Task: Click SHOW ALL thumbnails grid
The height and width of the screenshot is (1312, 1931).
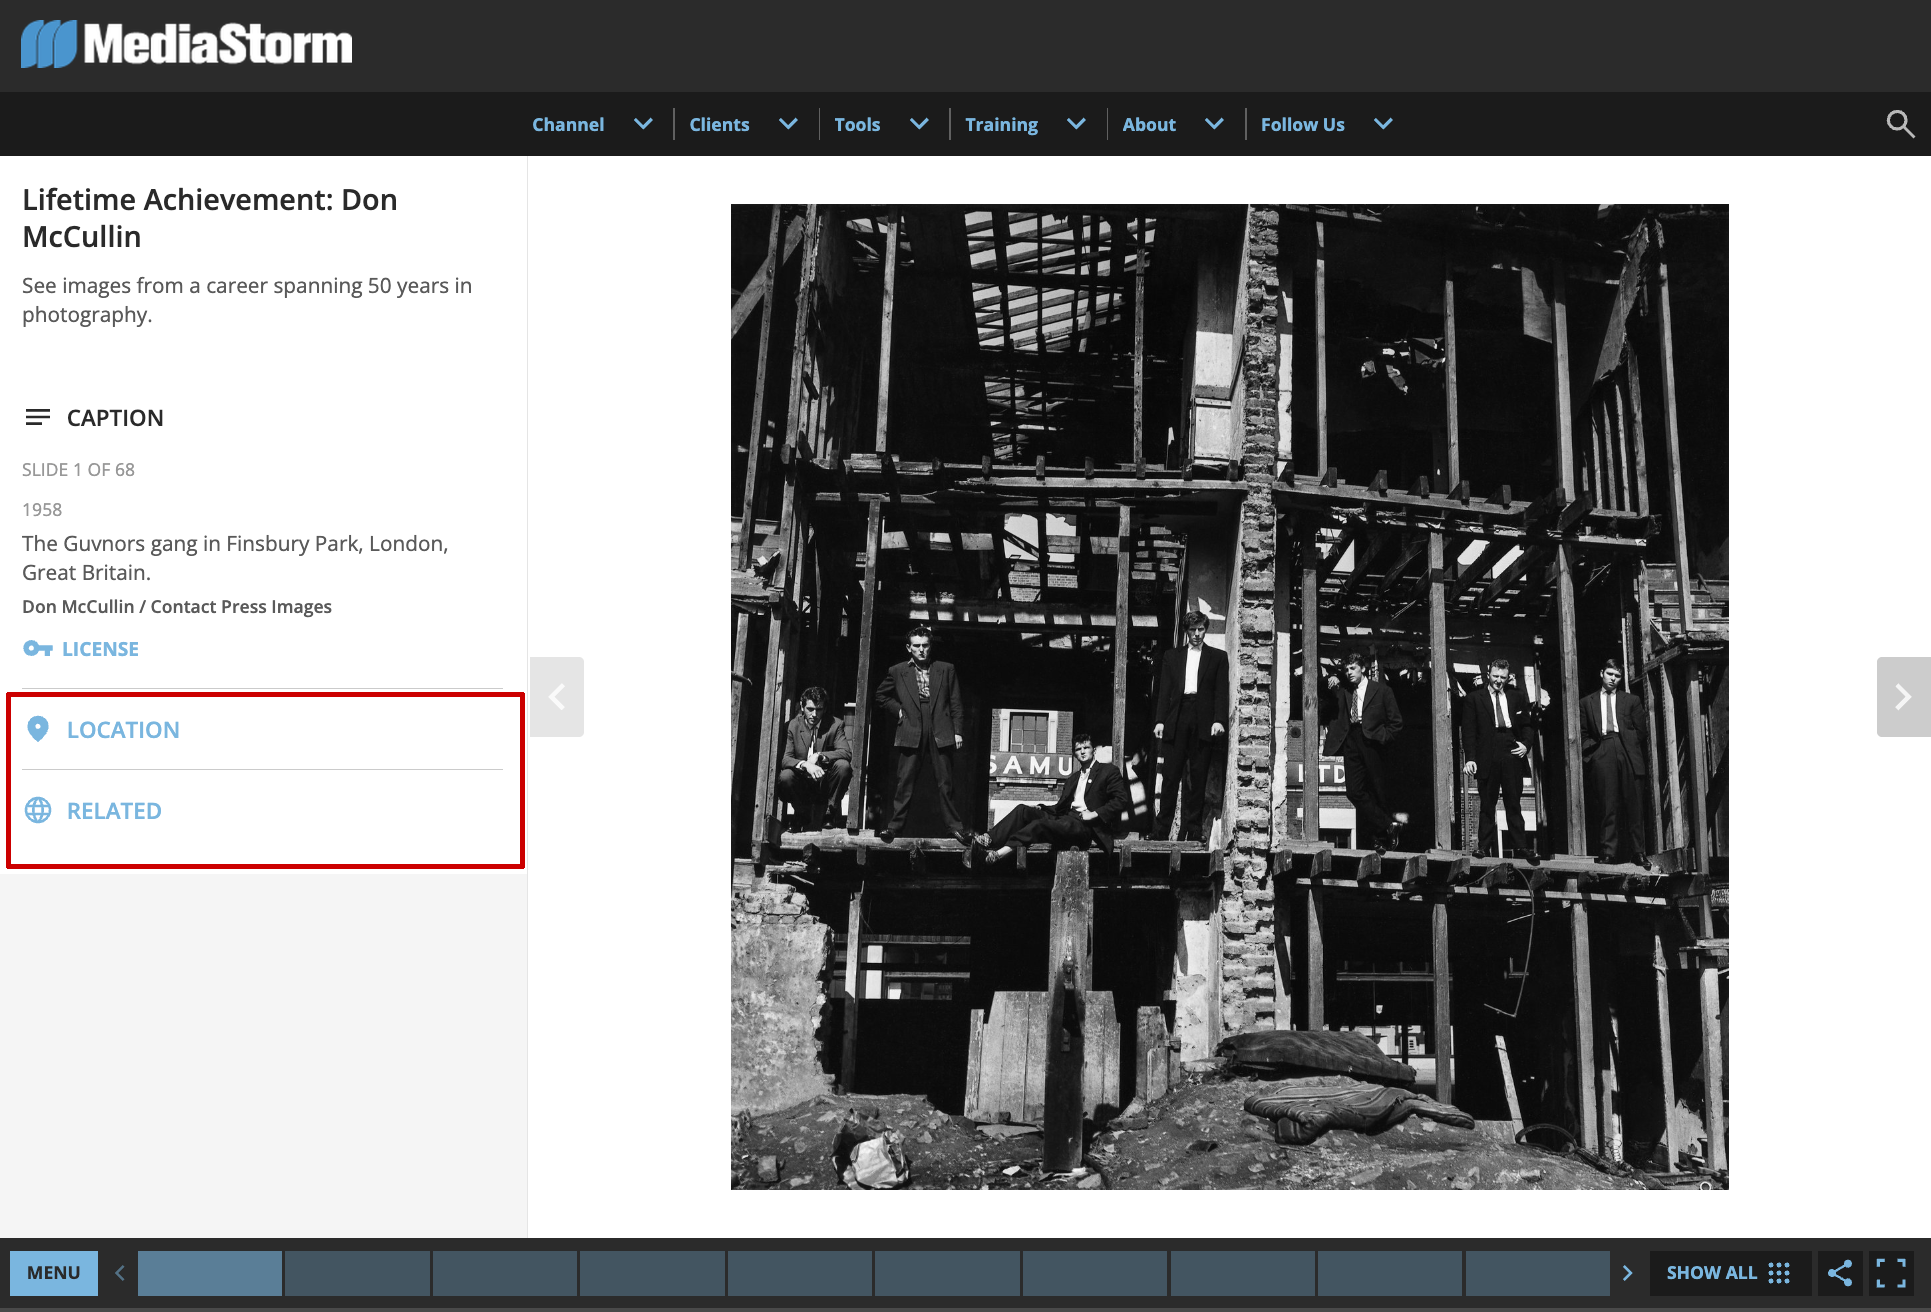Action: click(x=1727, y=1273)
